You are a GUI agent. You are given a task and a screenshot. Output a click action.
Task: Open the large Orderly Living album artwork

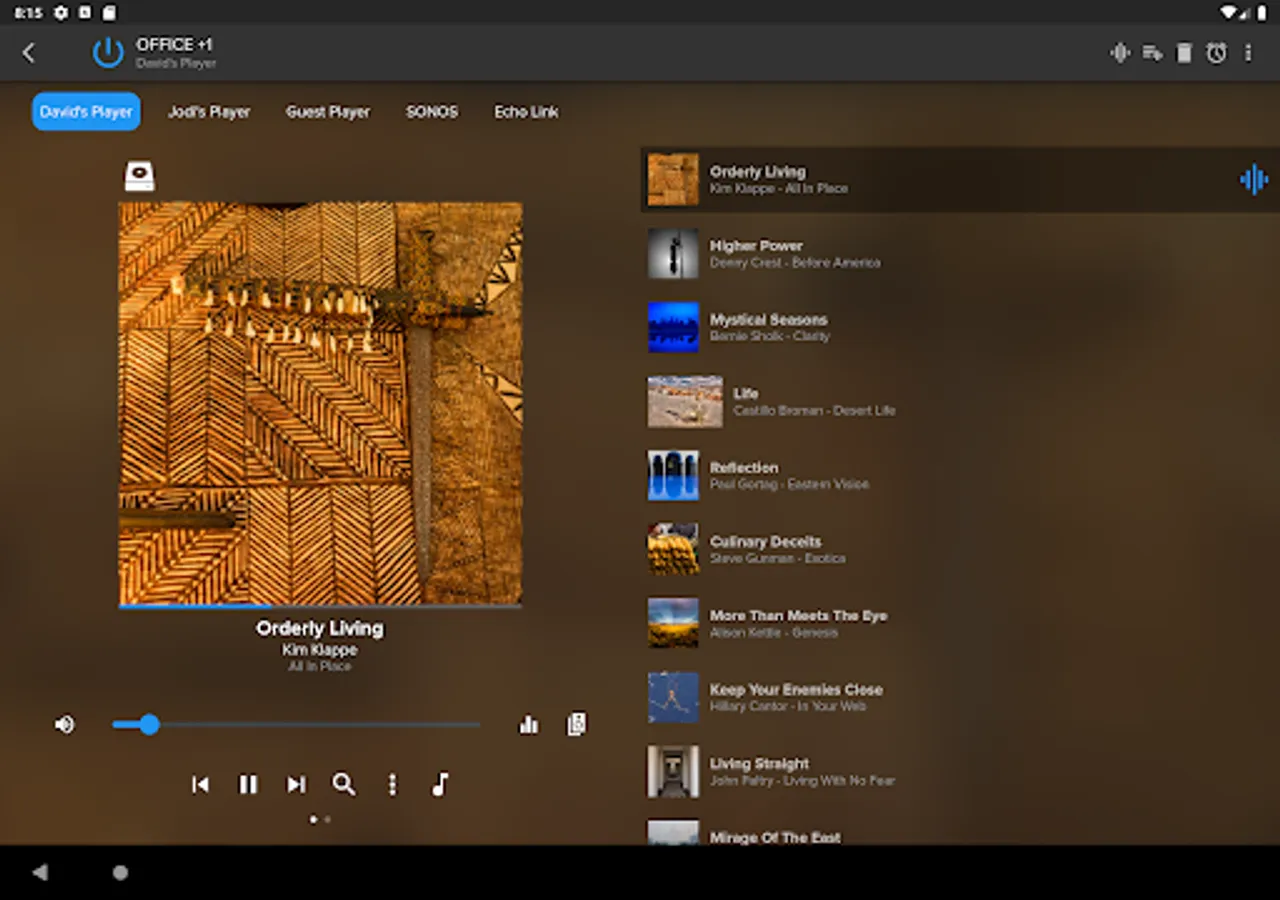[x=320, y=403]
